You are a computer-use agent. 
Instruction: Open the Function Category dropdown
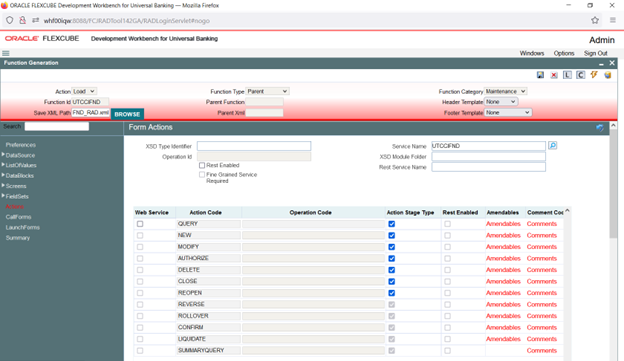coord(505,91)
